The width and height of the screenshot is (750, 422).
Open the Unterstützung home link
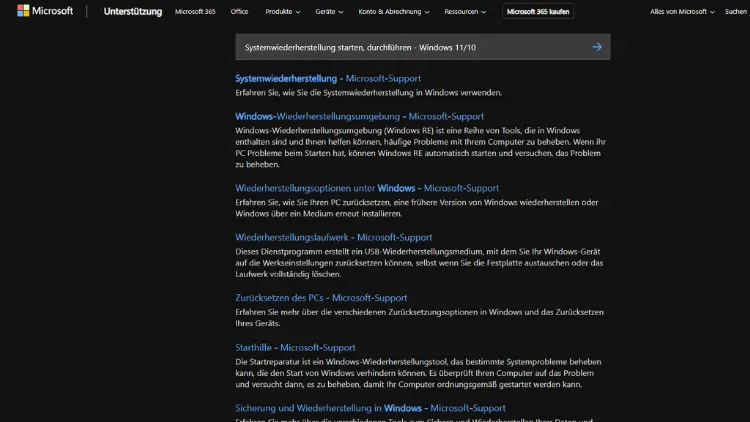[x=132, y=11]
